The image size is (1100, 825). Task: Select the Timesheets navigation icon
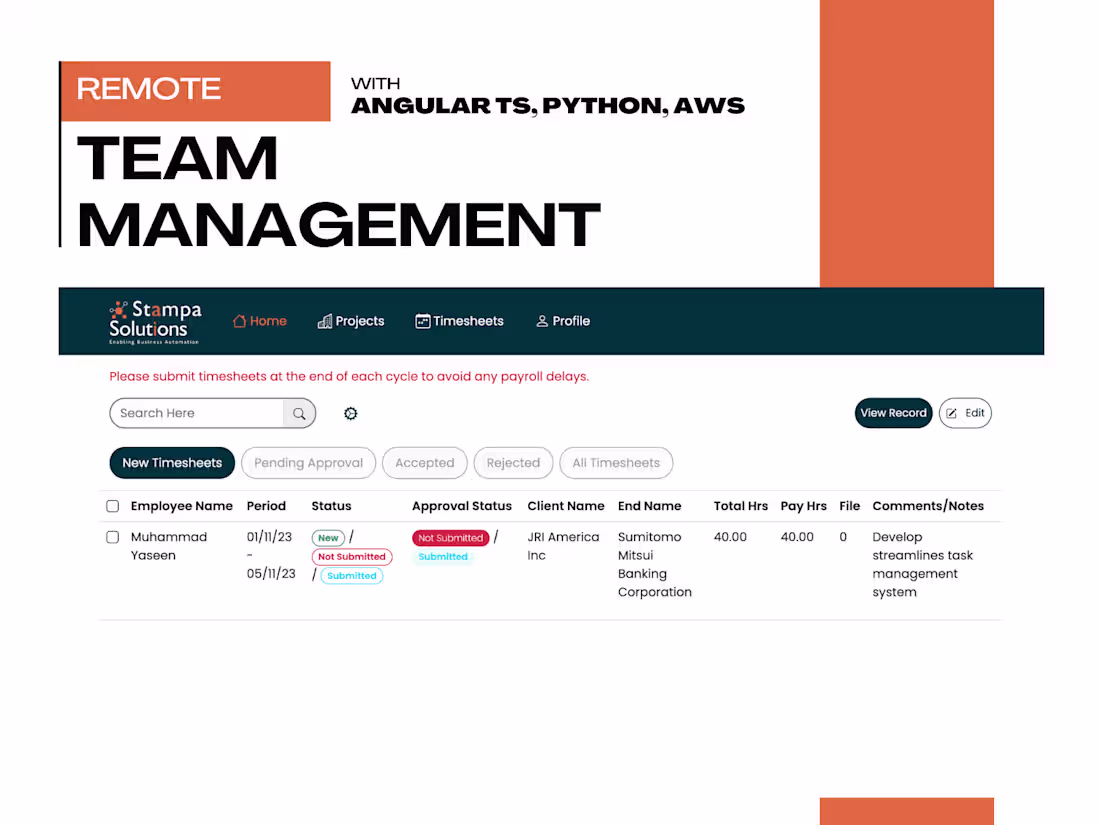pyautogui.click(x=423, y=321)
